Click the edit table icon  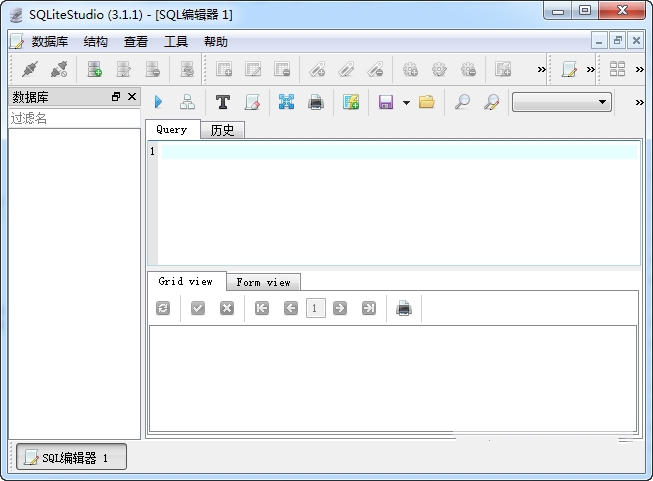(253, 69)
